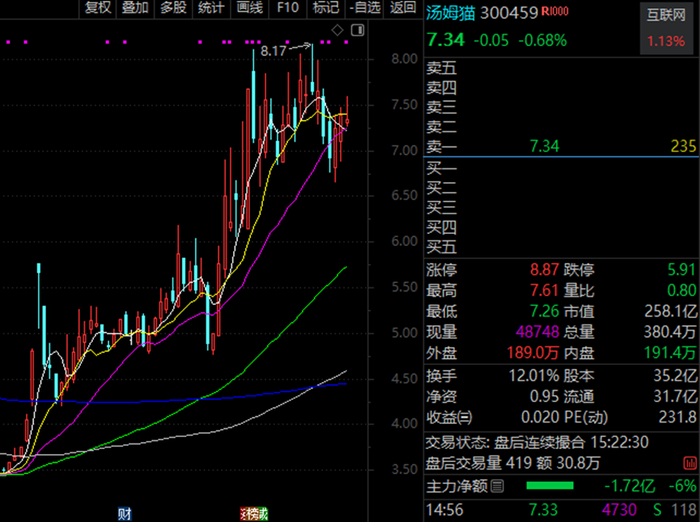Click the 收益(三) quarter indicator
The image size is (700, 522).
click(x=449, y=417)
